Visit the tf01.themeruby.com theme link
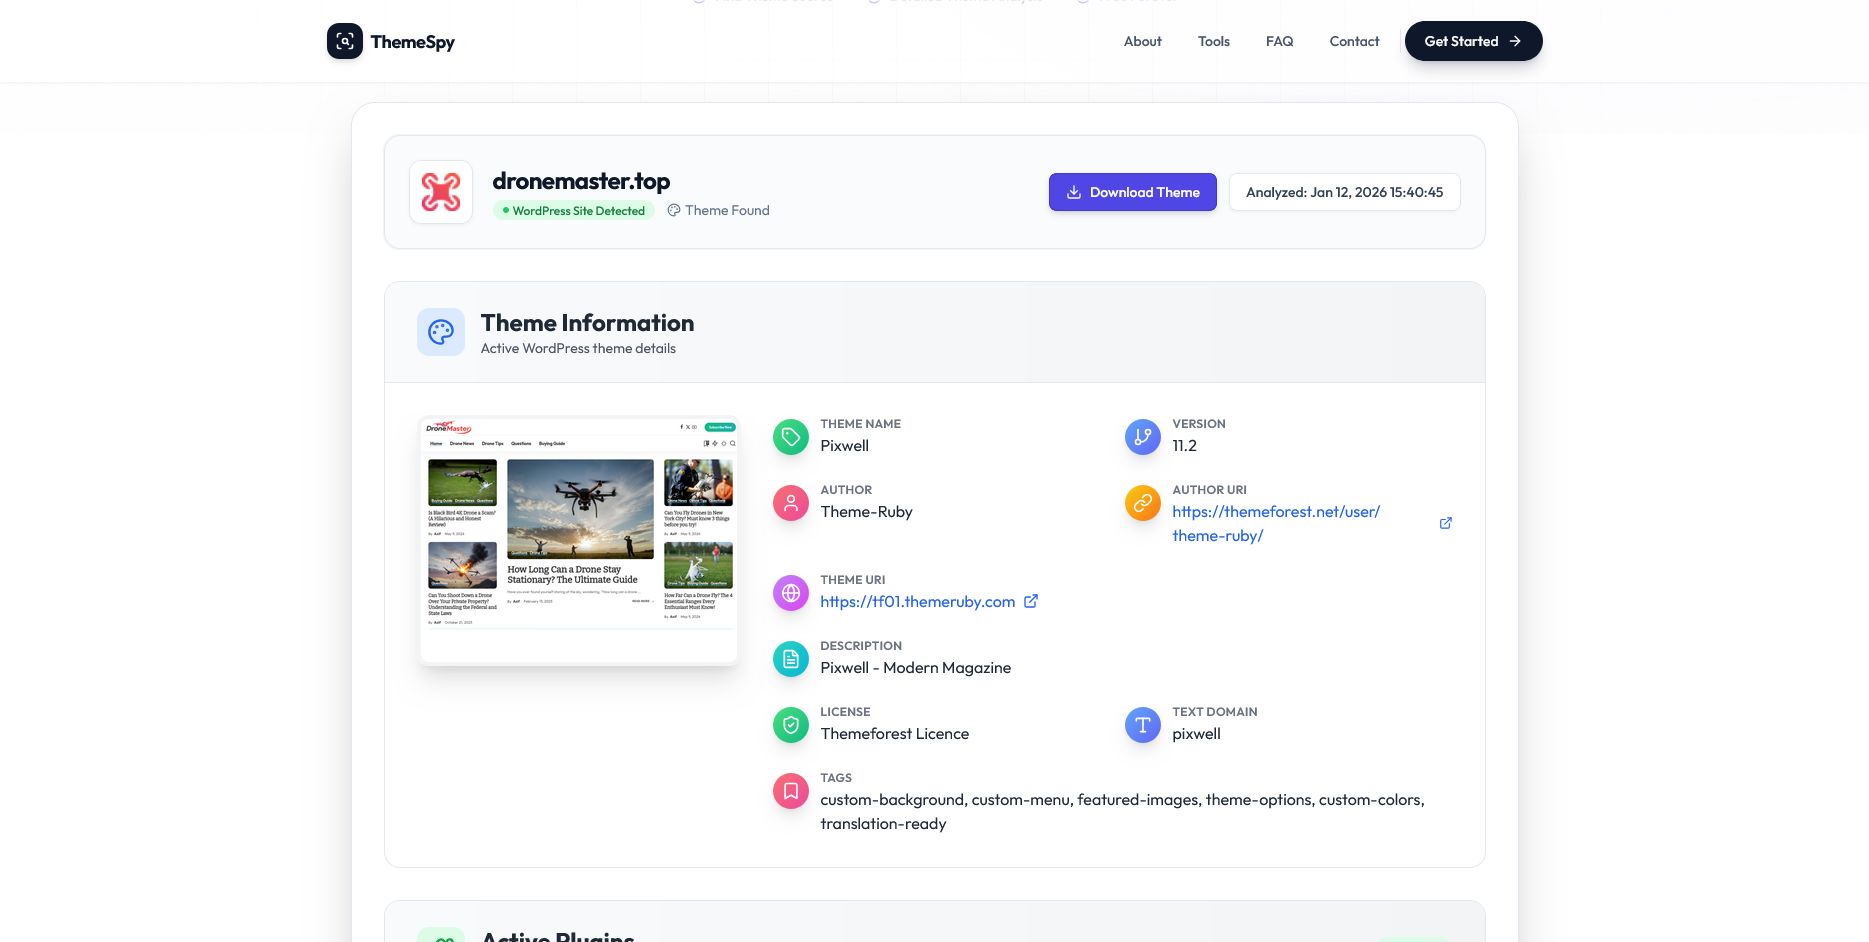Screen dimensions: 1869x942 tap(918, 601)
